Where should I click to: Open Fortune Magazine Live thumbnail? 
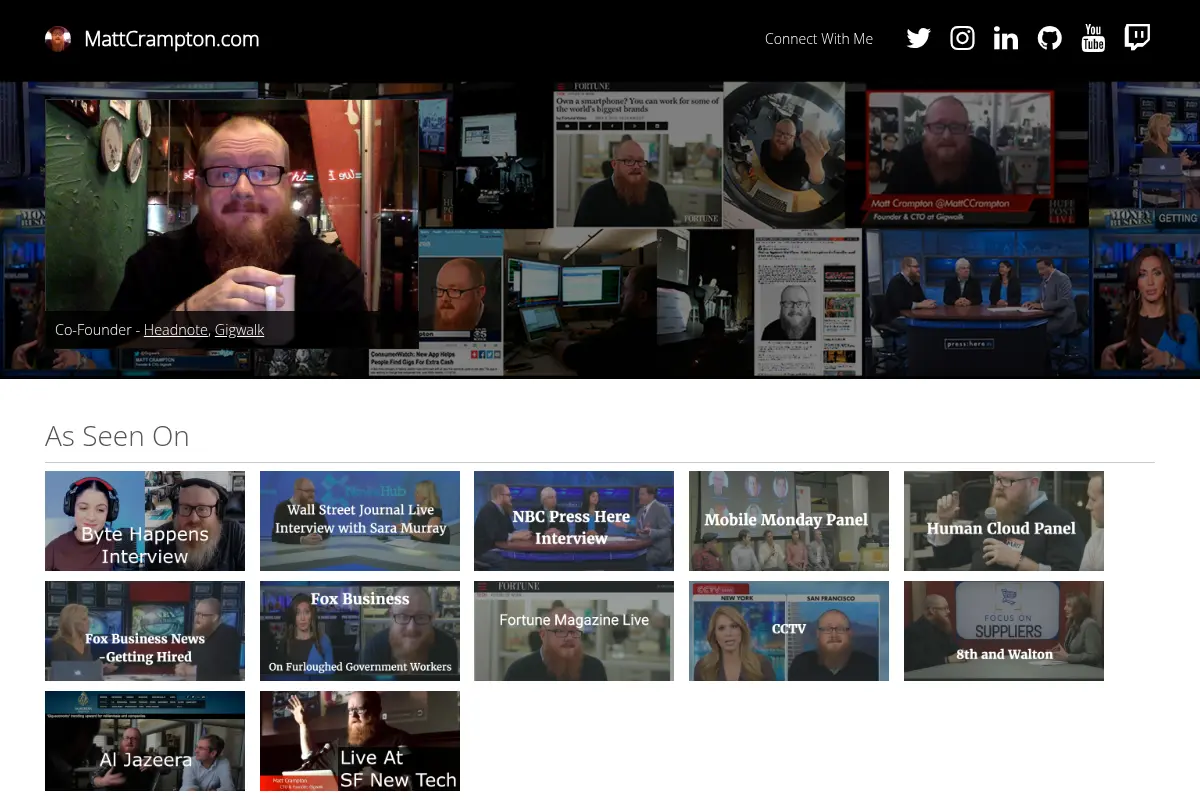tap(574, 631)
